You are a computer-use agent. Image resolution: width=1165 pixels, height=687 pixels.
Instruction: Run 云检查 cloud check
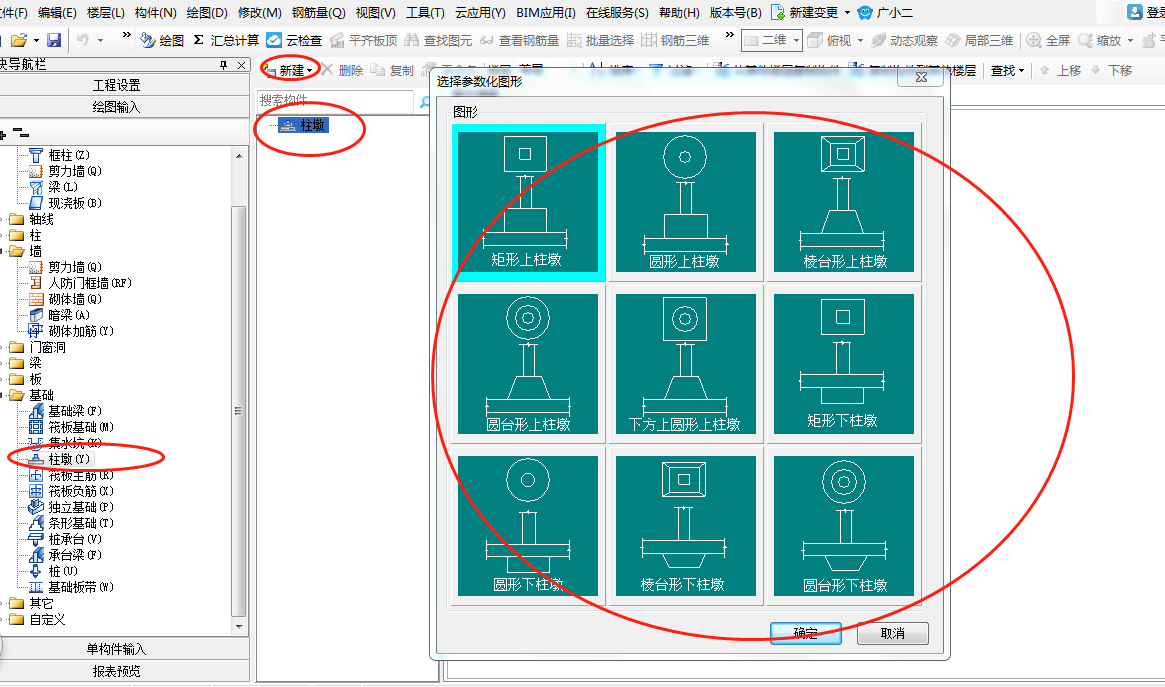(x=294, y=40)
